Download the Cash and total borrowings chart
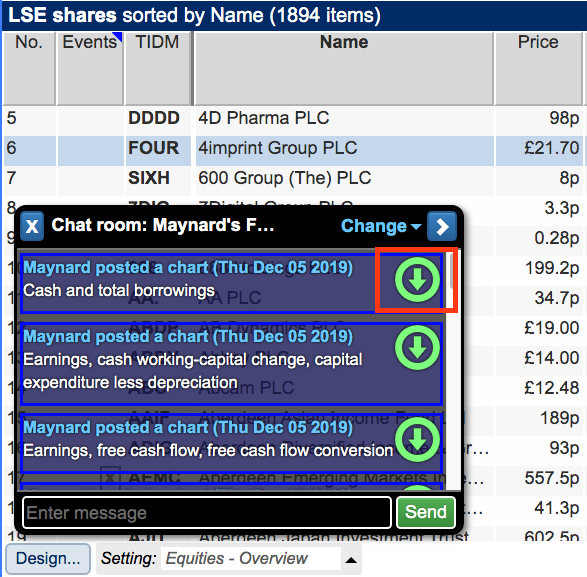Viewport: 587px width, 577px height. pos(417,279)
